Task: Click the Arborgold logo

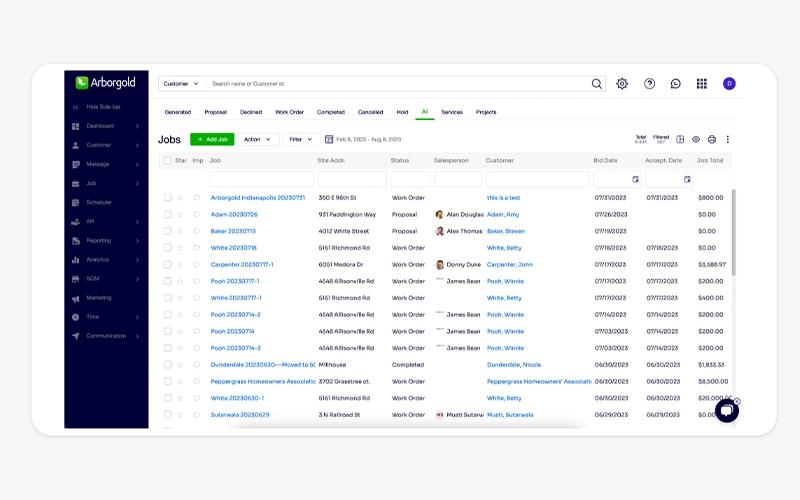Action: (106, 83)
